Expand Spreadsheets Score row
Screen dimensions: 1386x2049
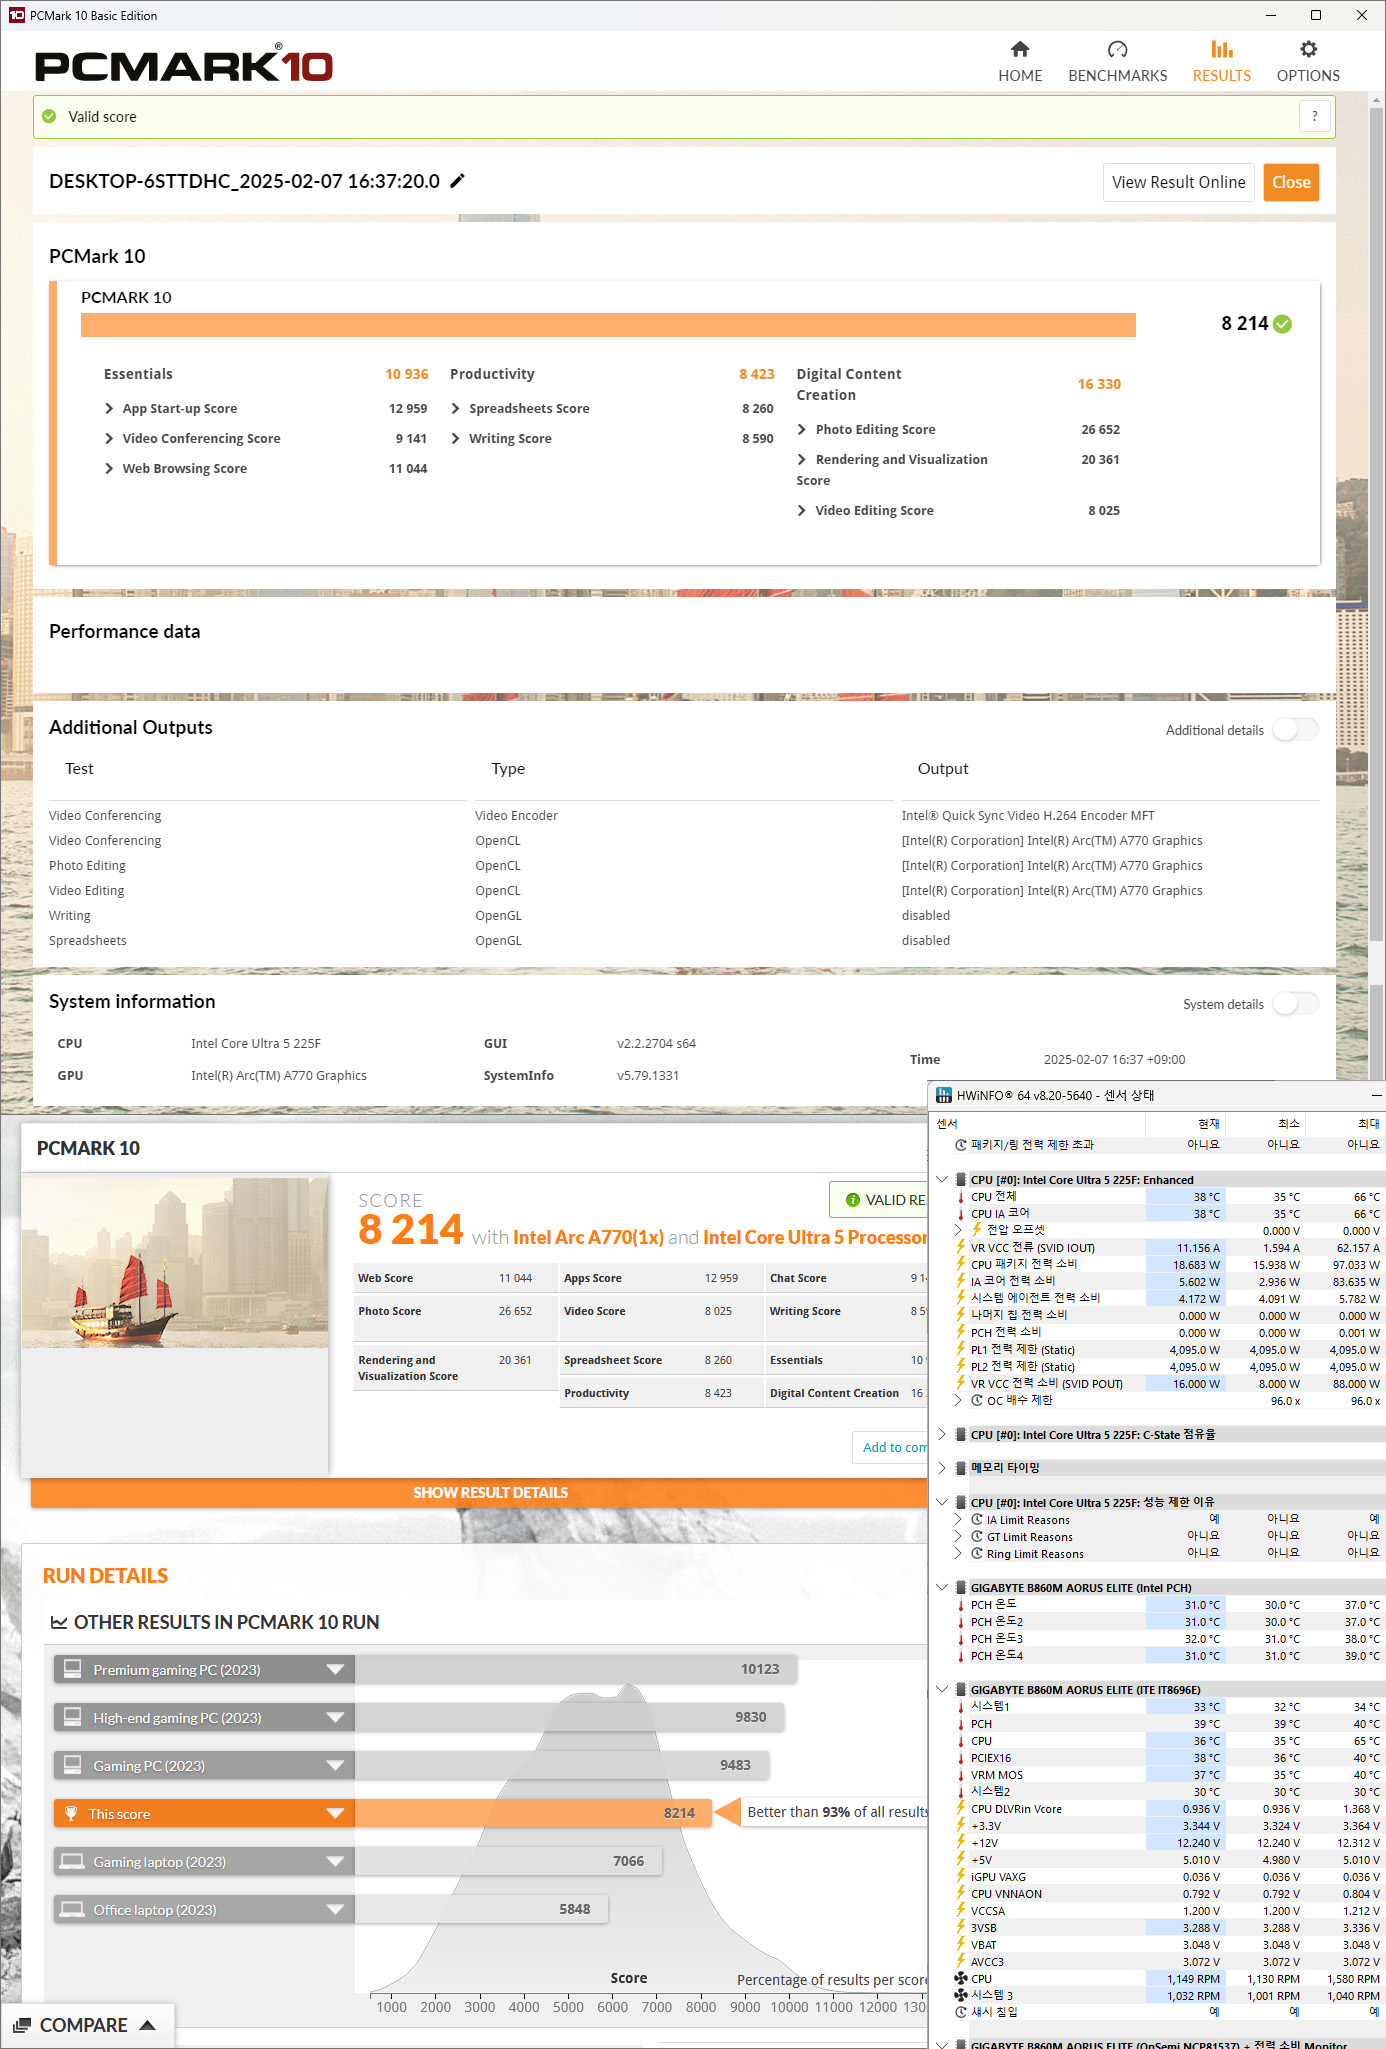[x=456, y=408]
